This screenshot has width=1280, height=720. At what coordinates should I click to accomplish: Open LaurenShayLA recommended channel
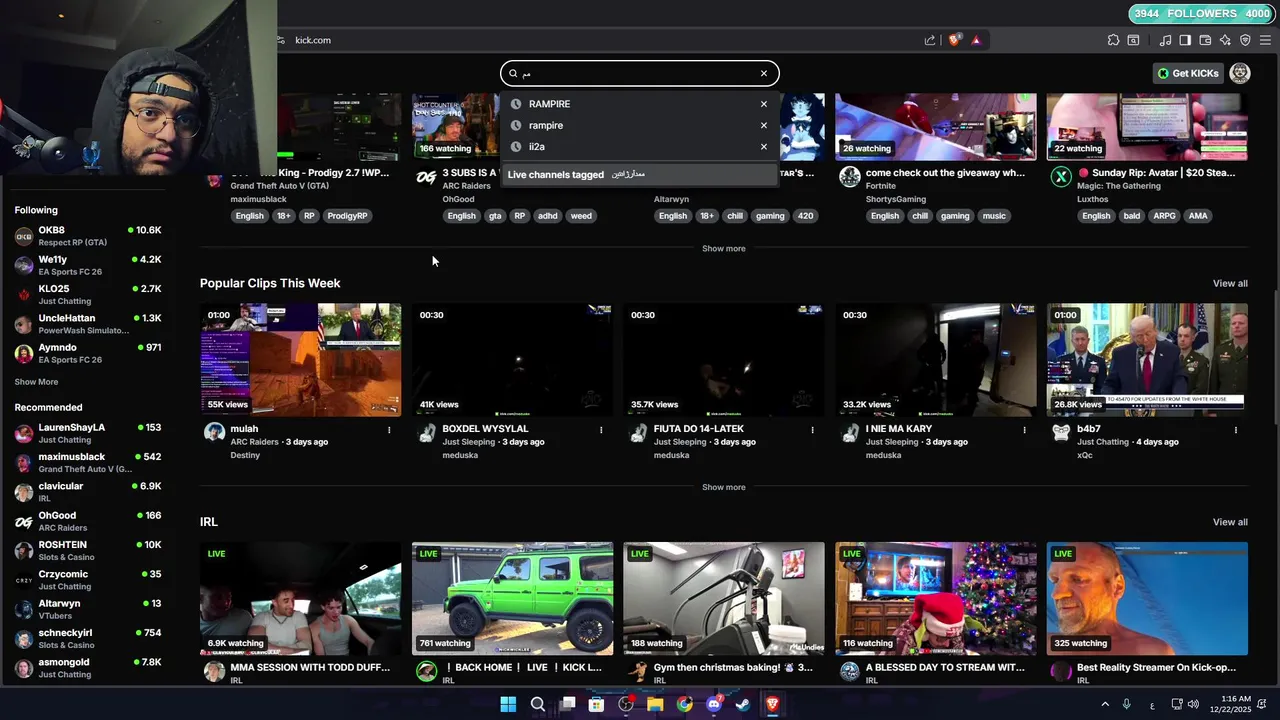(x=88, y=433)
